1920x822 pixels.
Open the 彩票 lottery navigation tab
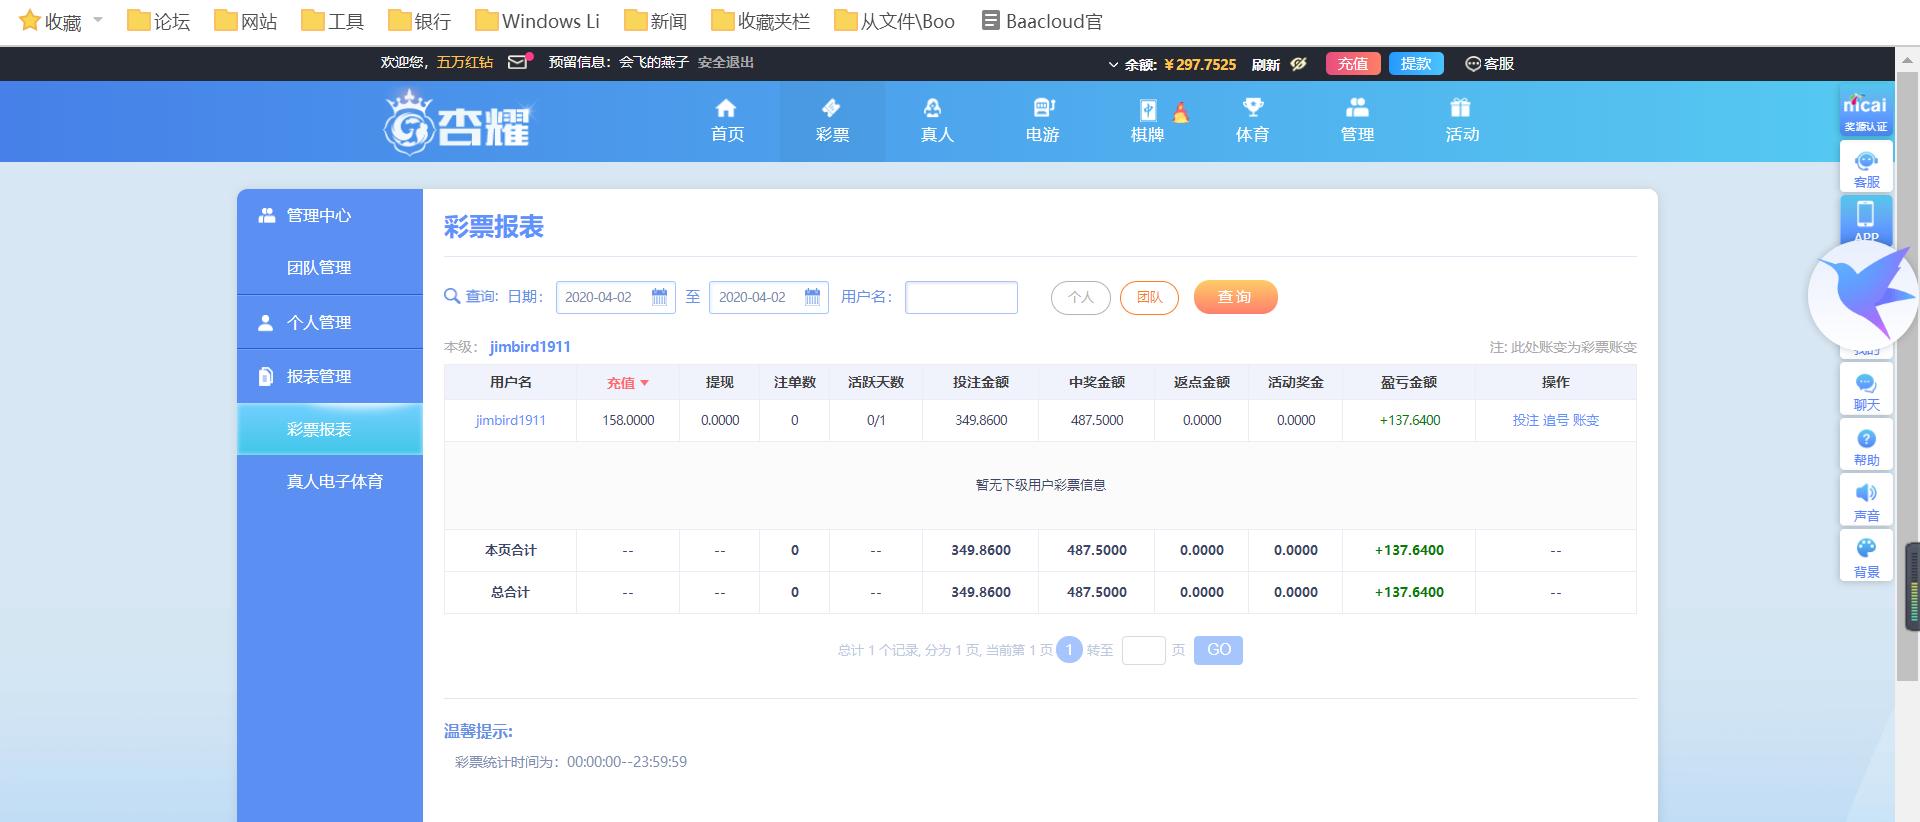pos(832,120)
